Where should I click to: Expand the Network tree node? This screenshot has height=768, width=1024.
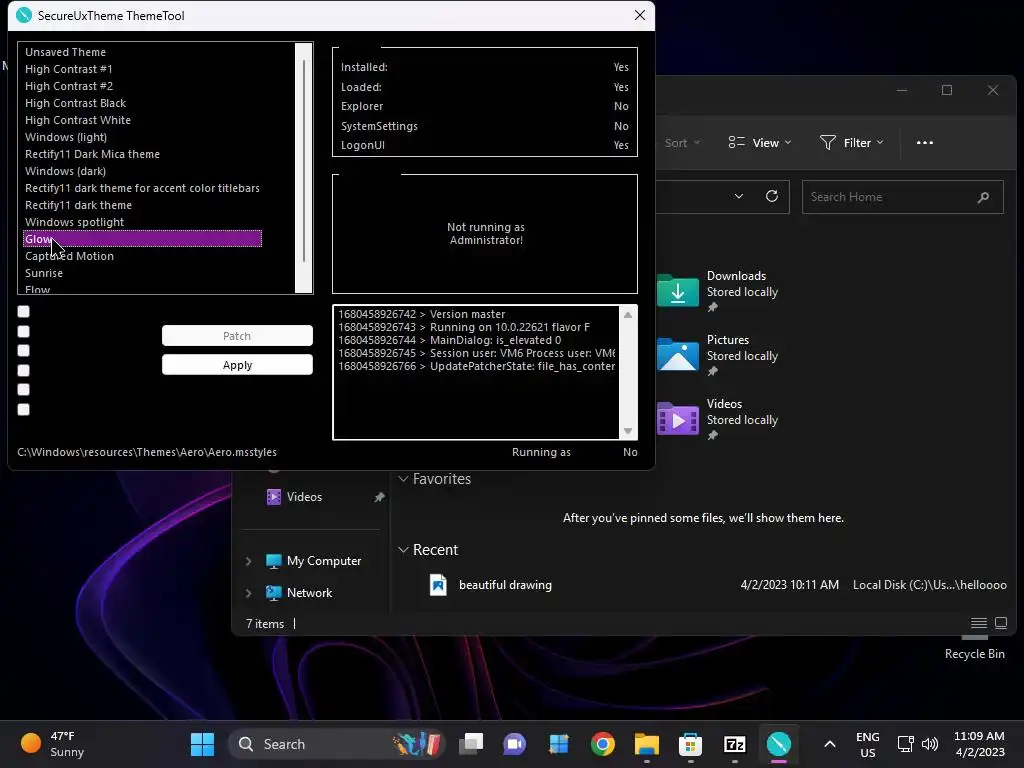248,593
